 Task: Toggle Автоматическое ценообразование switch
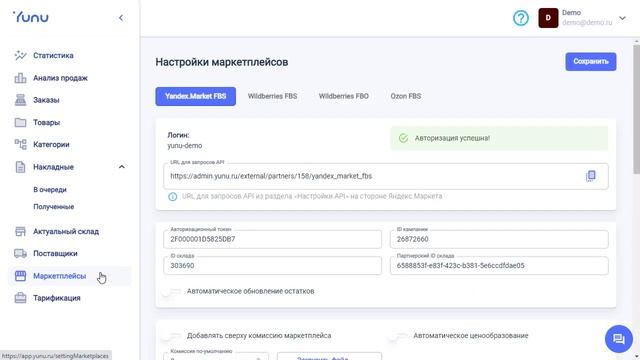pos(398,336)
